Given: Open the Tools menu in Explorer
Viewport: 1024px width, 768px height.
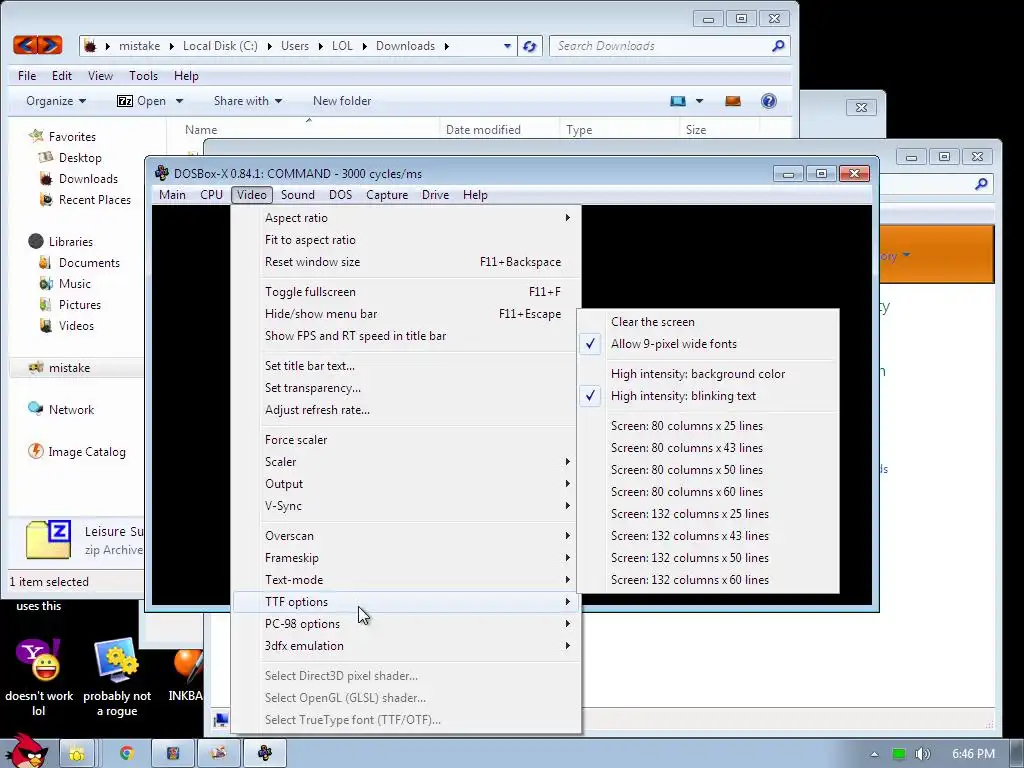Looking at the screenshot, I should 143,76.
